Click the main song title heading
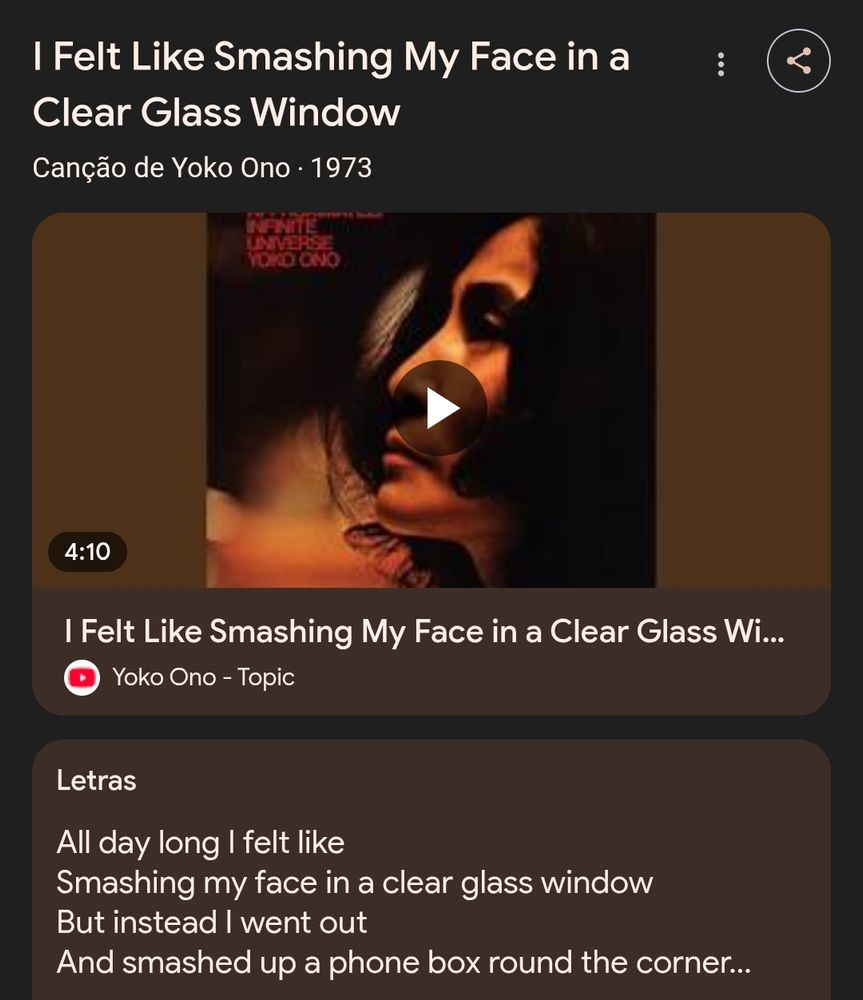 coord(331,84)
